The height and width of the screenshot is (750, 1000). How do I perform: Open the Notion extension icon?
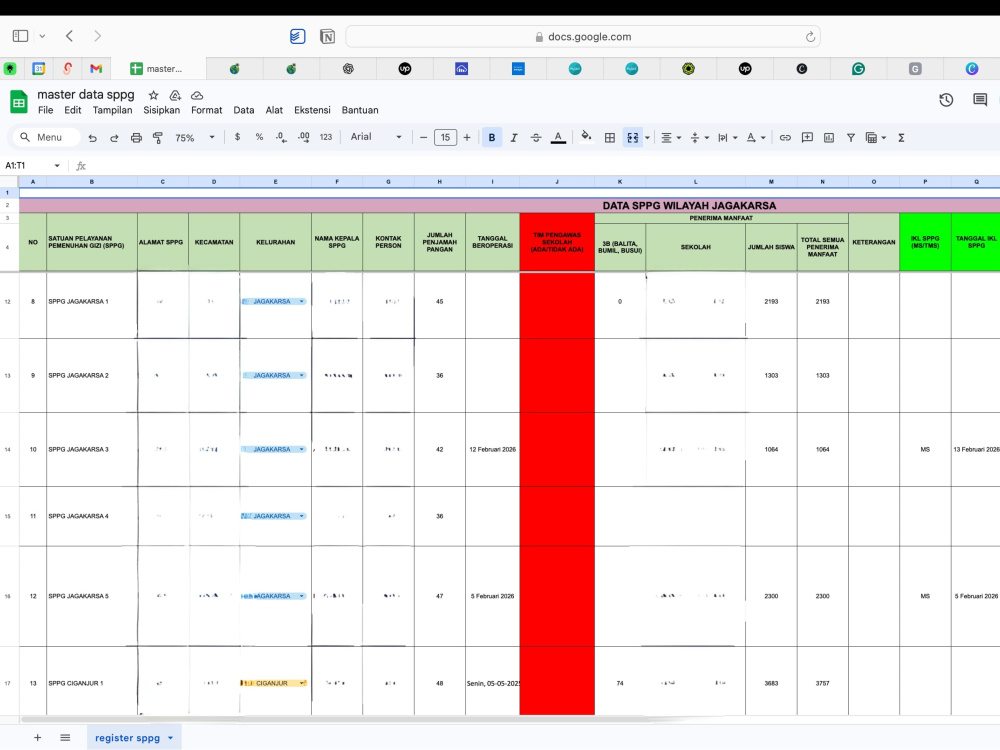tap(327, 37)
